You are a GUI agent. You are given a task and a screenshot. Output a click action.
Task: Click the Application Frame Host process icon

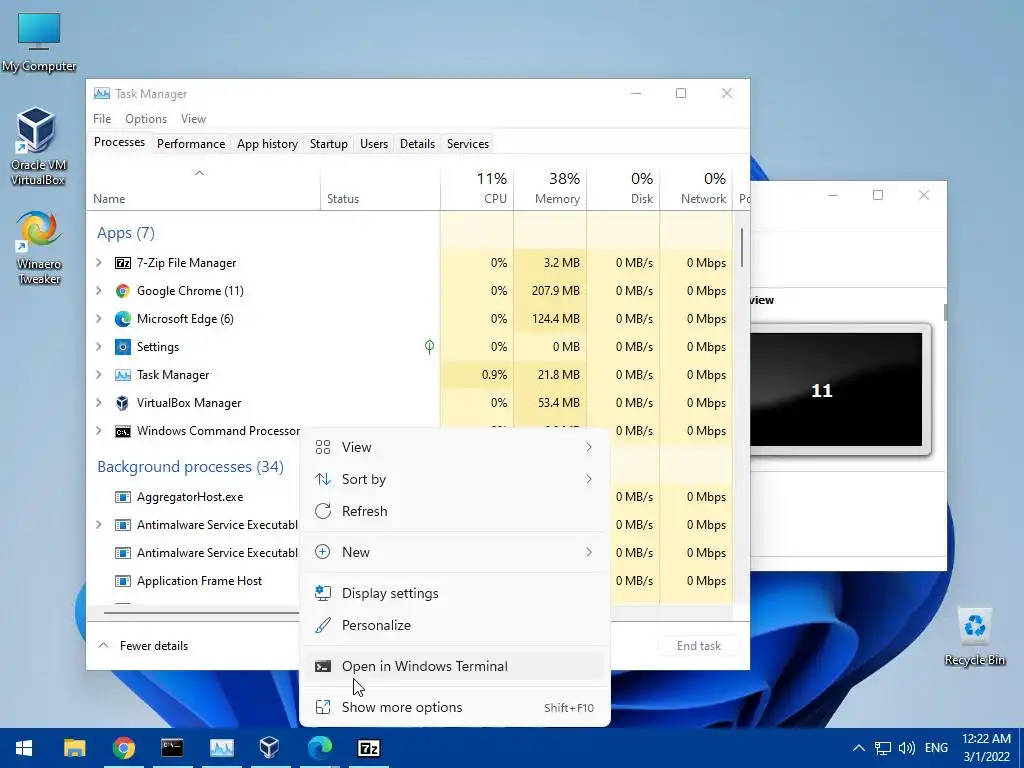pyautogui.click(x=123, y=581)
